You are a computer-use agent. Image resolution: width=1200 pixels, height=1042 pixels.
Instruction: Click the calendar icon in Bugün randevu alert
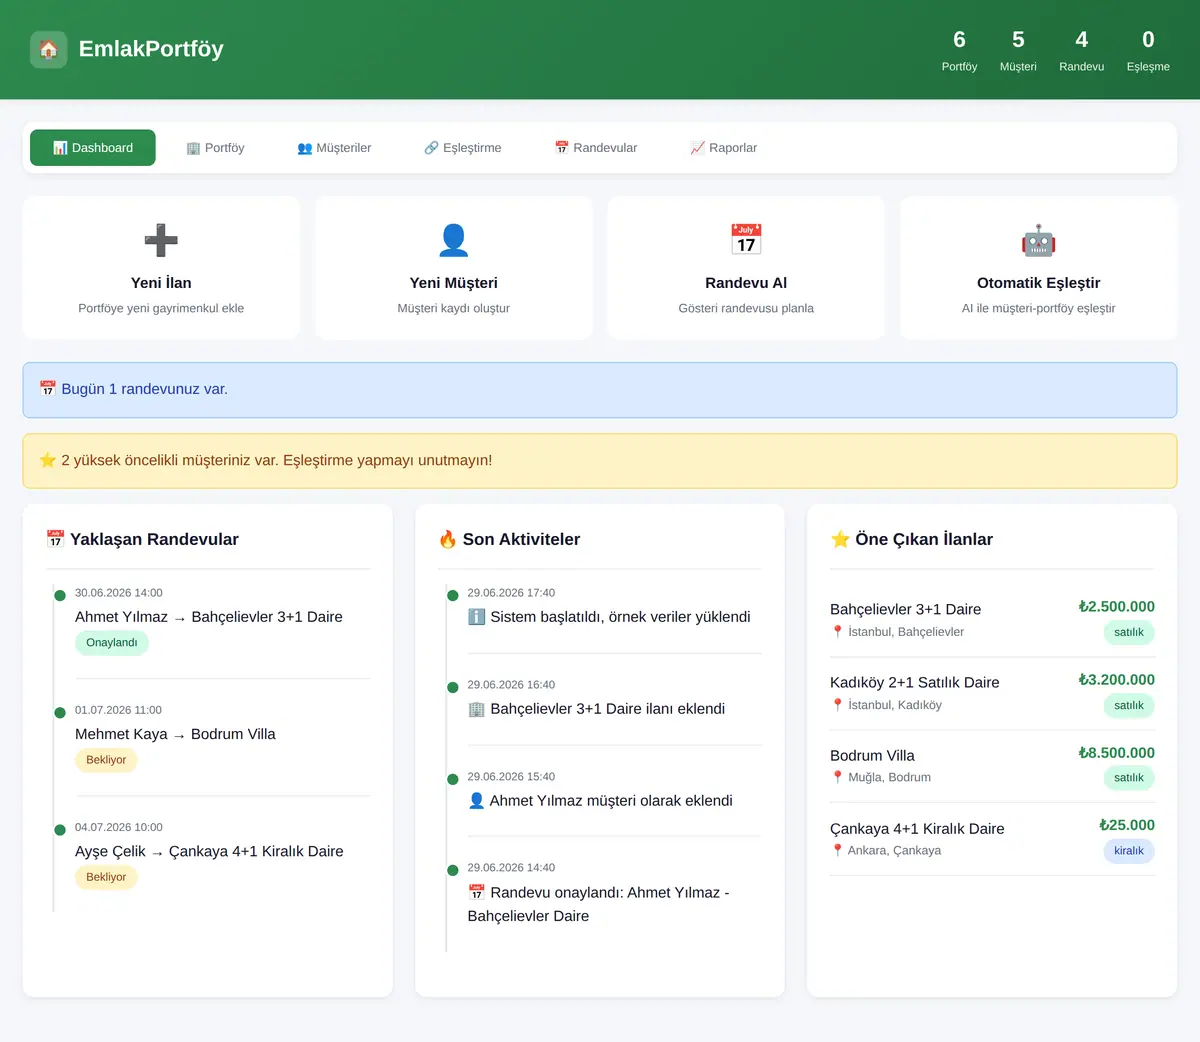48,389
